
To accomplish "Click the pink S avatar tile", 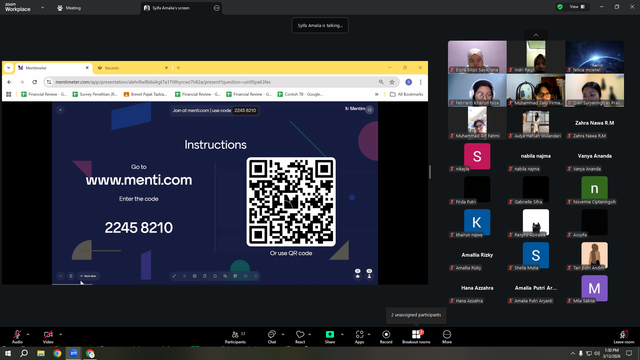I will [477, 156].
